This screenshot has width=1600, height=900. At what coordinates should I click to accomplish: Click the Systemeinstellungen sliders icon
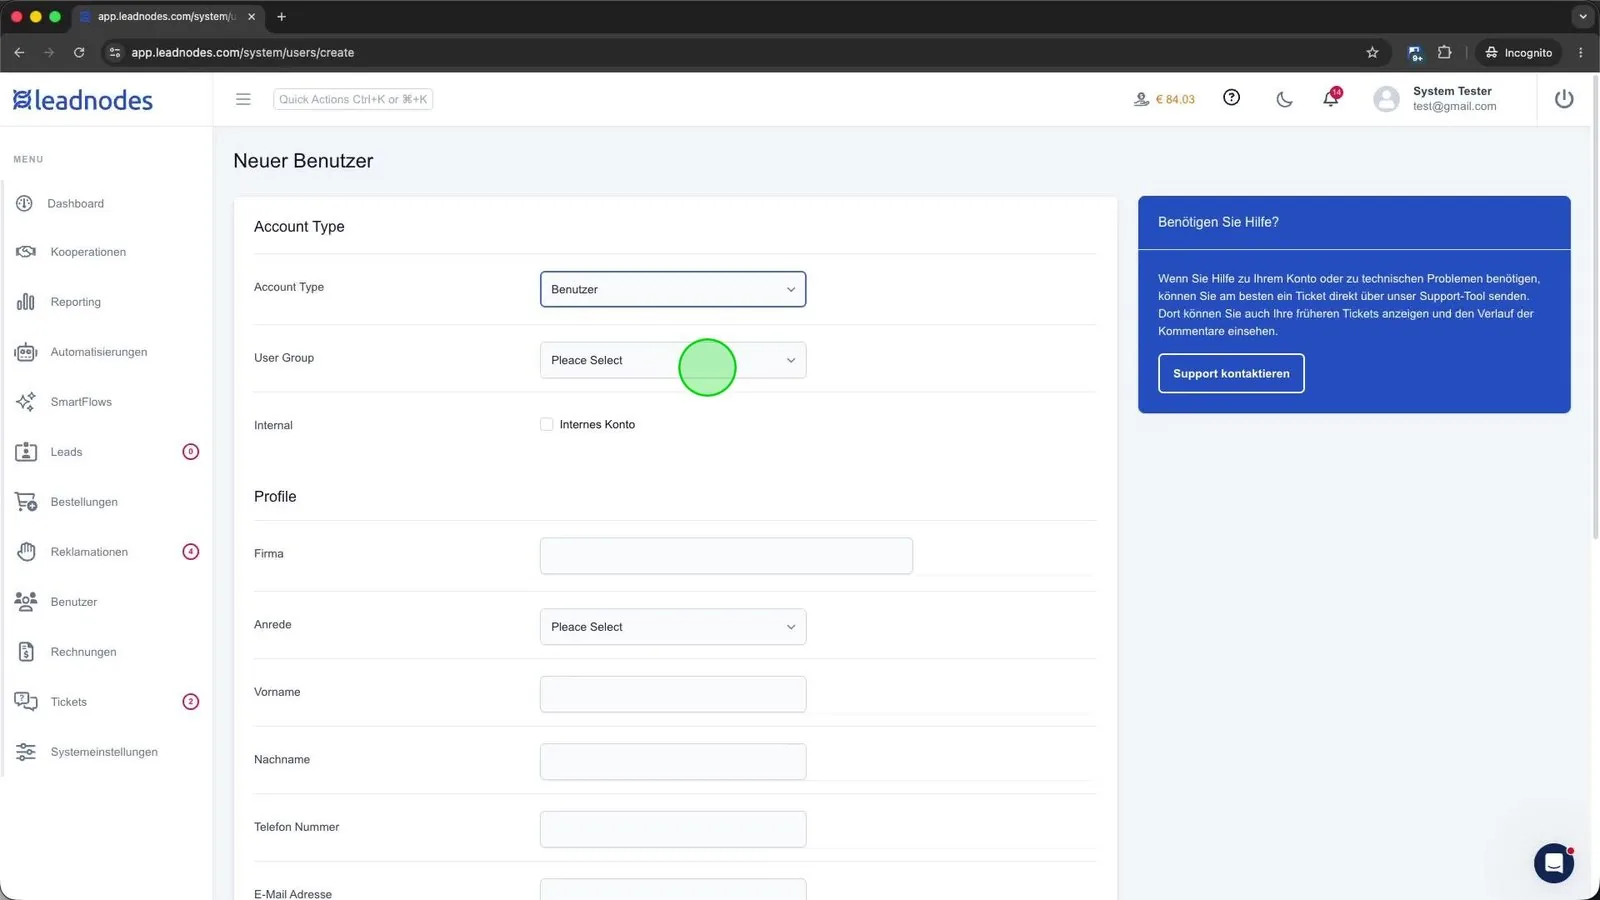click(x=26, y=752)
